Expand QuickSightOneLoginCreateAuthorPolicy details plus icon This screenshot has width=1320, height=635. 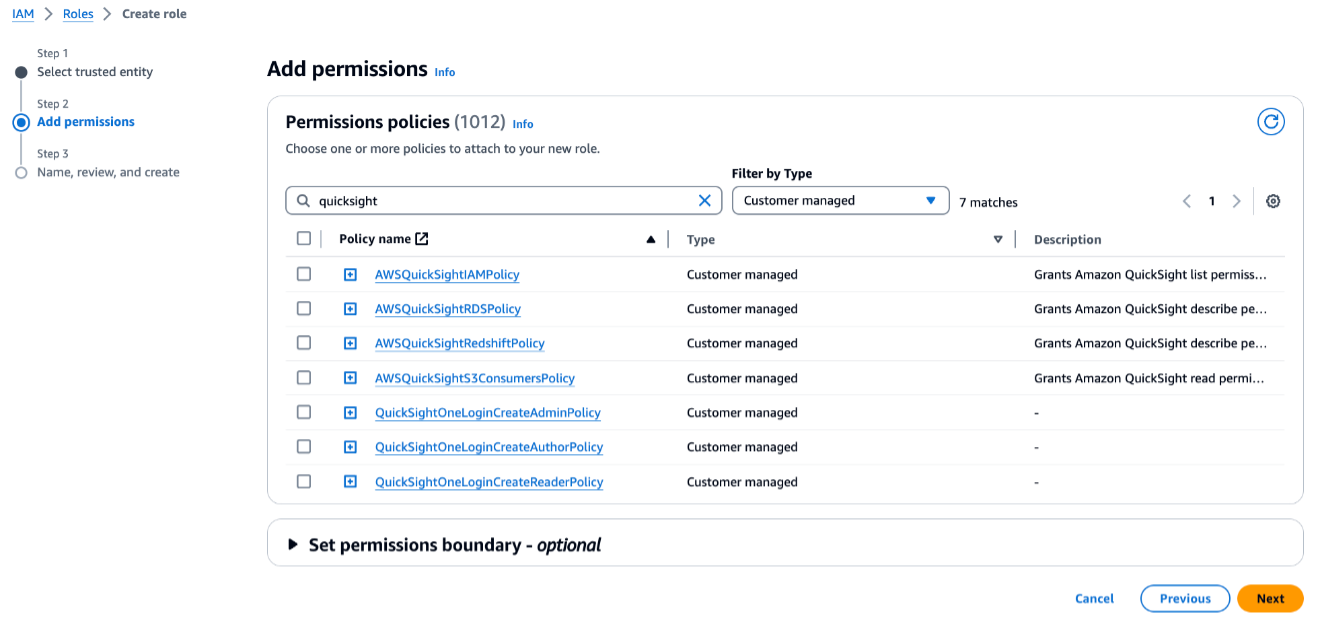350,448
